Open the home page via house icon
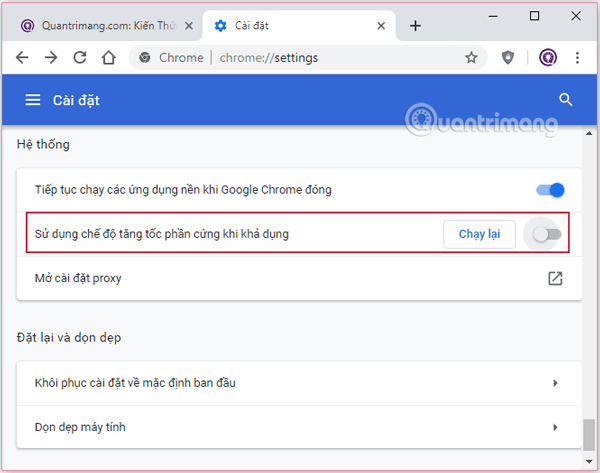 (109, 58)
